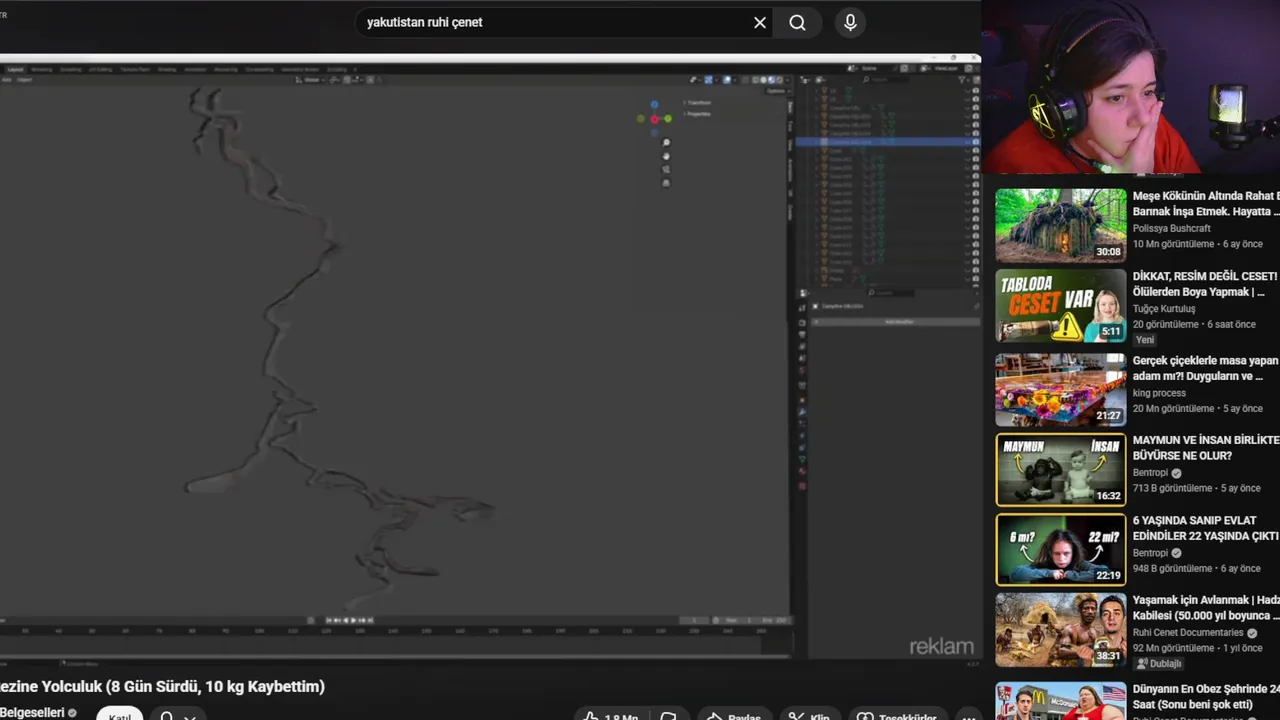The image size is (1280, 720).
Task: Click the timeline play button in Blender video
Action: 352,620
